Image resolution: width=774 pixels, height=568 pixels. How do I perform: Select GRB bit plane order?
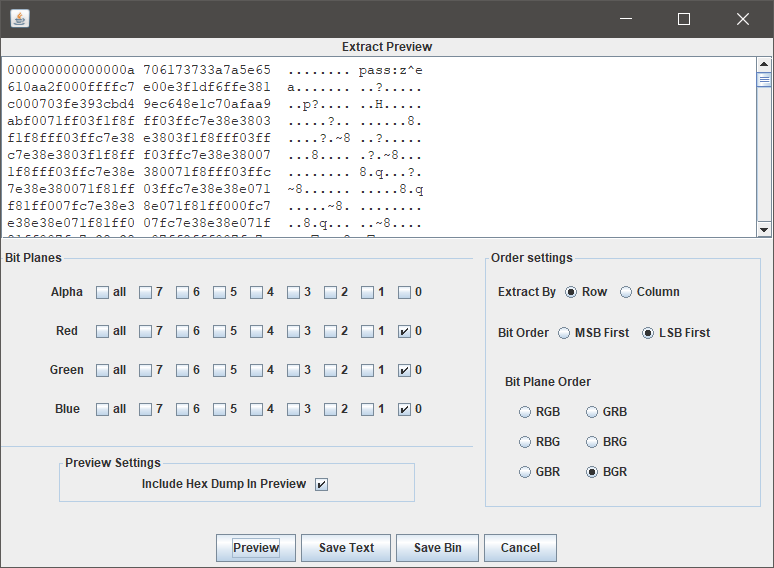(x=592, y=412)
